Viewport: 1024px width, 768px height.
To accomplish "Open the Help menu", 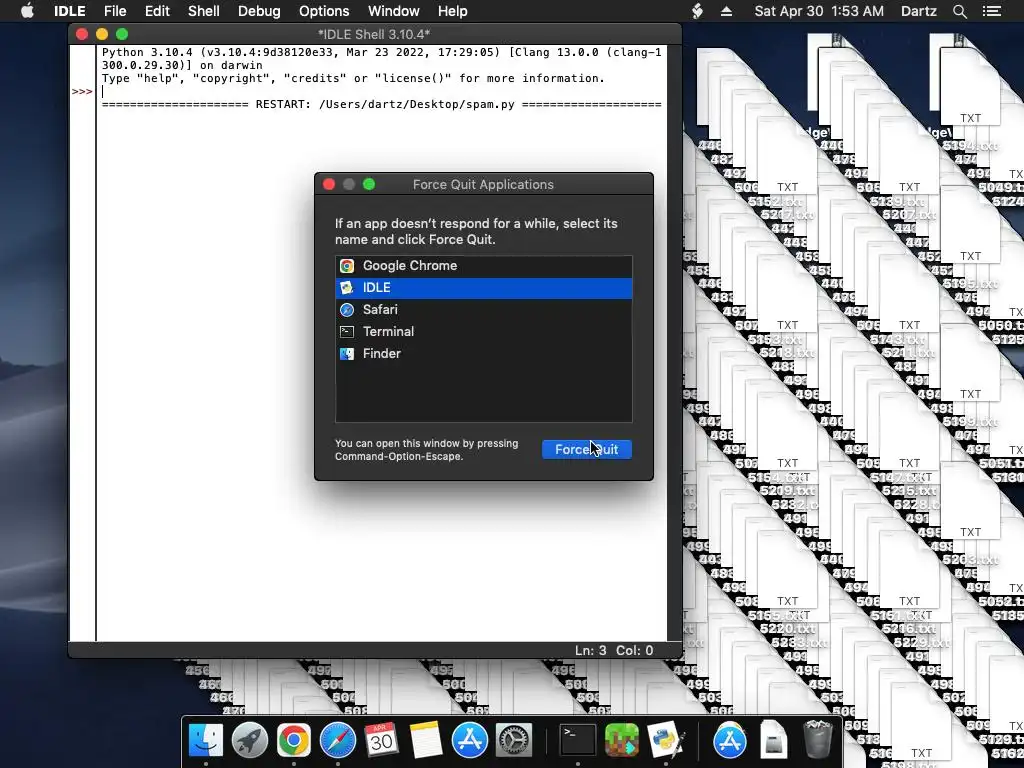I will point(453,11).
